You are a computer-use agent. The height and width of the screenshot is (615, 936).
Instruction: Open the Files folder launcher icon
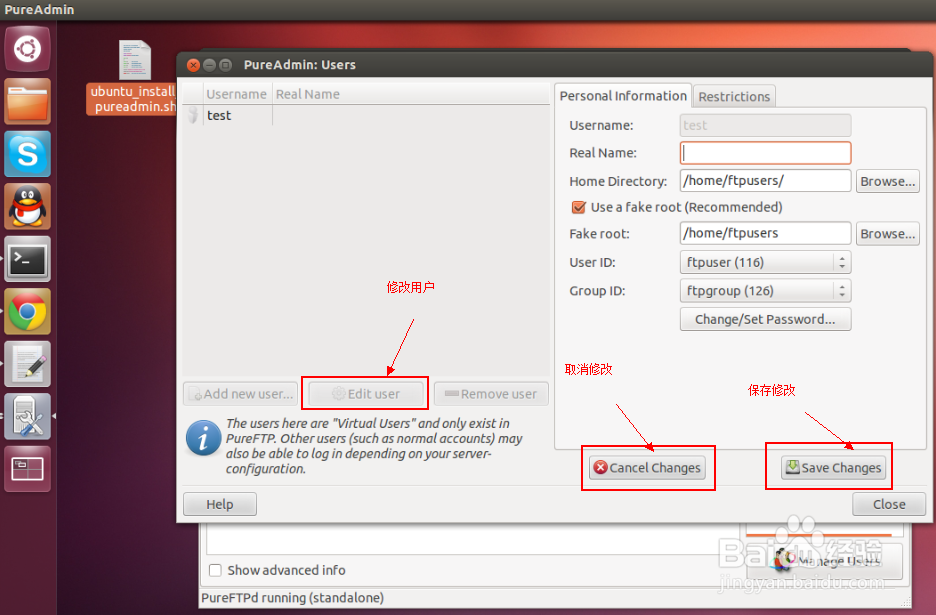coord(27,101)
